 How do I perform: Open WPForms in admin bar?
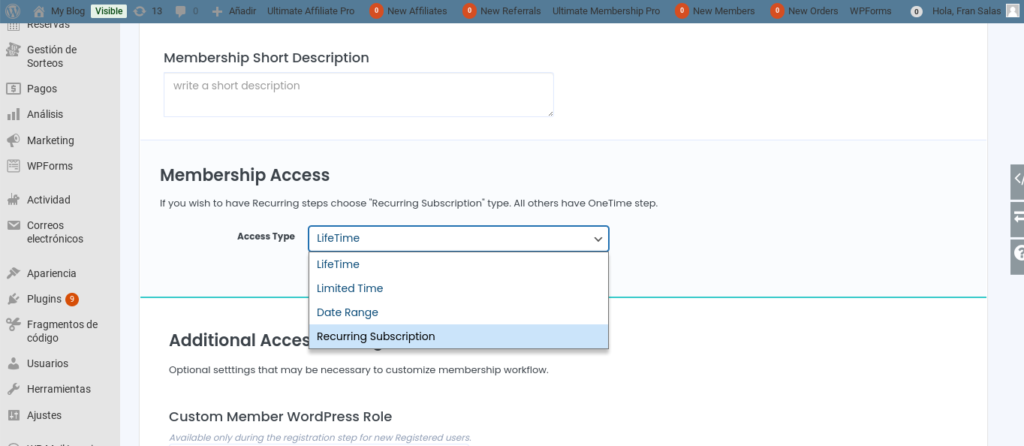coord(870,11)
